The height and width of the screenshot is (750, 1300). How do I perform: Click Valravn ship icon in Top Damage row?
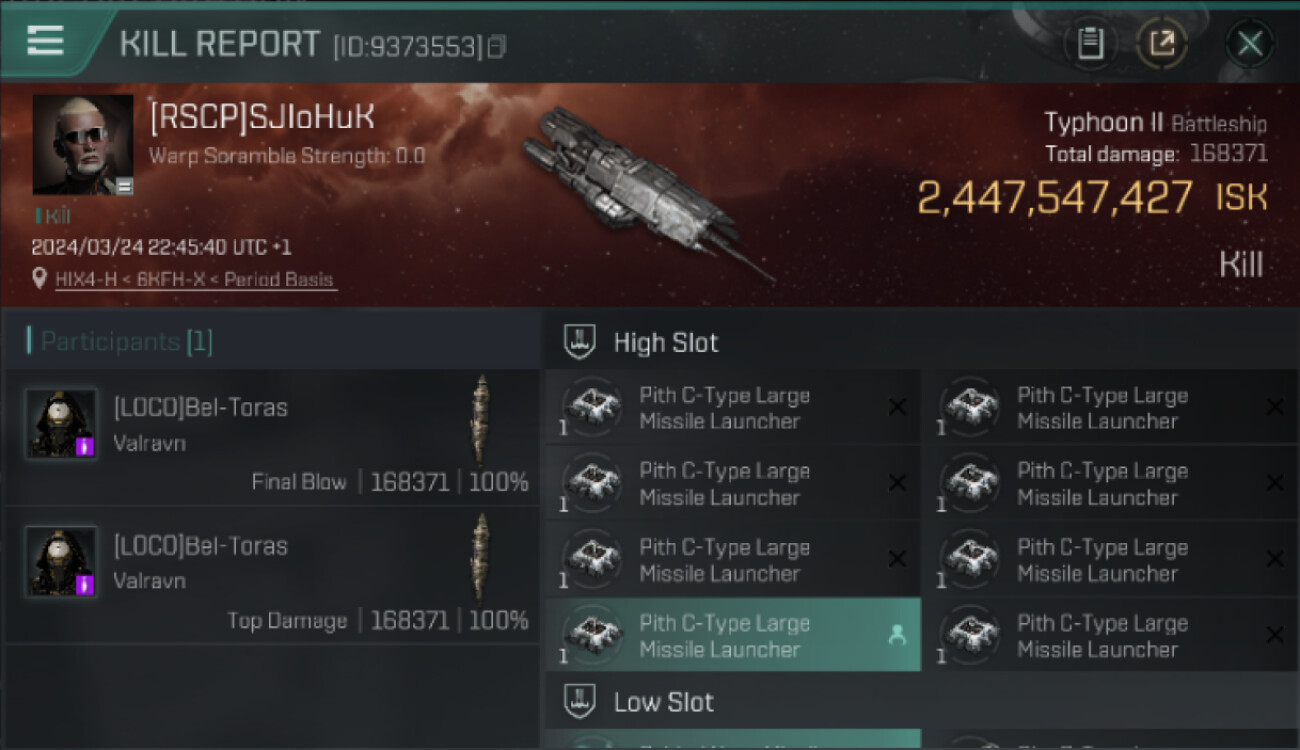tap(481, 557)
